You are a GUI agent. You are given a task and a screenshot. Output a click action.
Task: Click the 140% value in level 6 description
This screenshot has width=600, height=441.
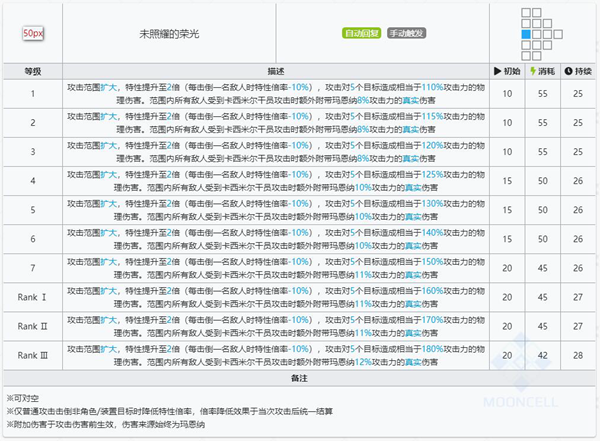[x=432, y=233]
